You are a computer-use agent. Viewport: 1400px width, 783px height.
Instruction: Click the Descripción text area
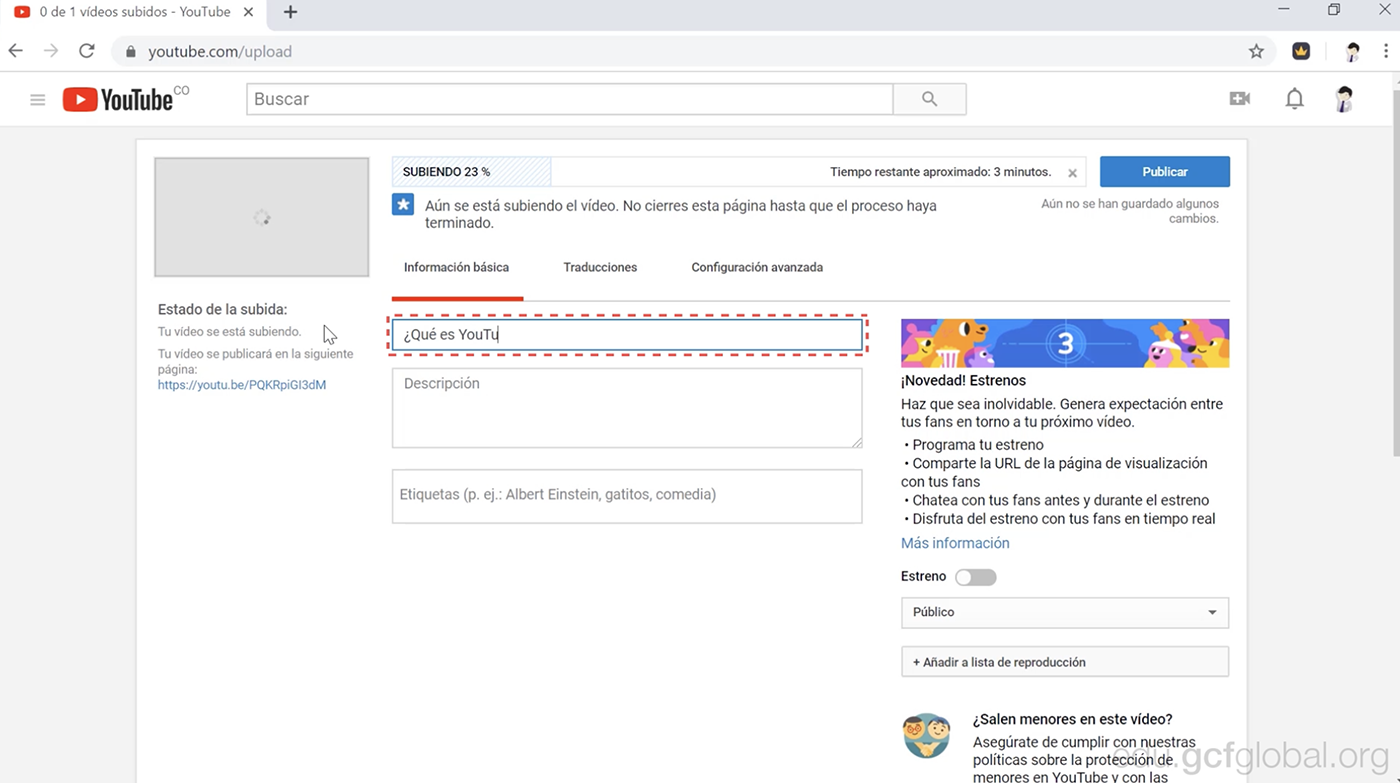[x=627, y=408]
